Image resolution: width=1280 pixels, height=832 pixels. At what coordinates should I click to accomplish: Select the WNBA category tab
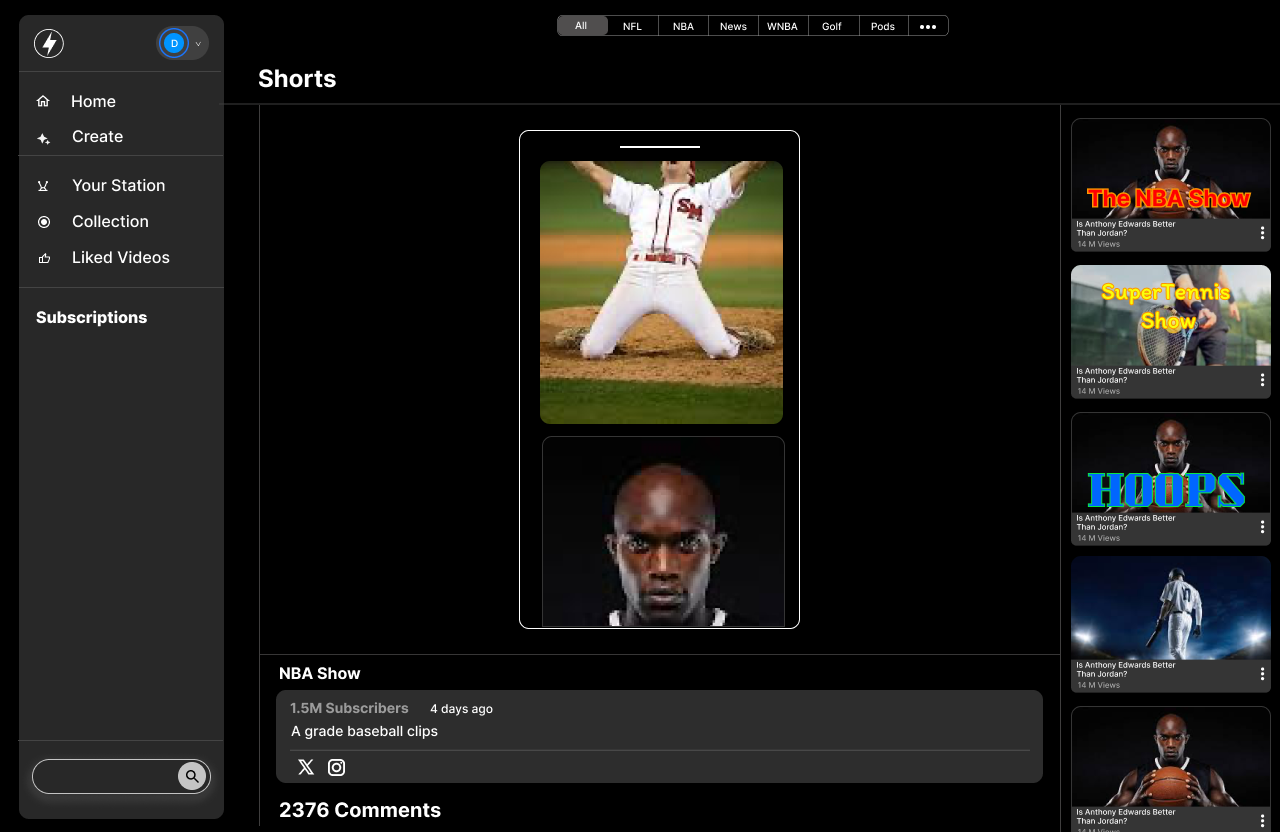pos(783,26)
